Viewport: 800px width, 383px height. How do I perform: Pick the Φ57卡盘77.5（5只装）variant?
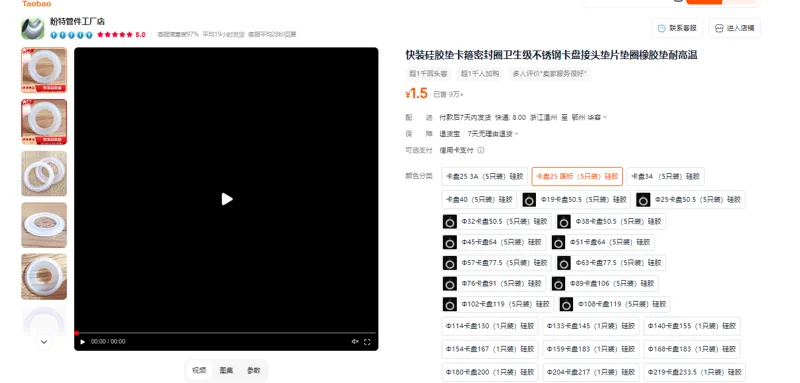[x=496, y=263]
